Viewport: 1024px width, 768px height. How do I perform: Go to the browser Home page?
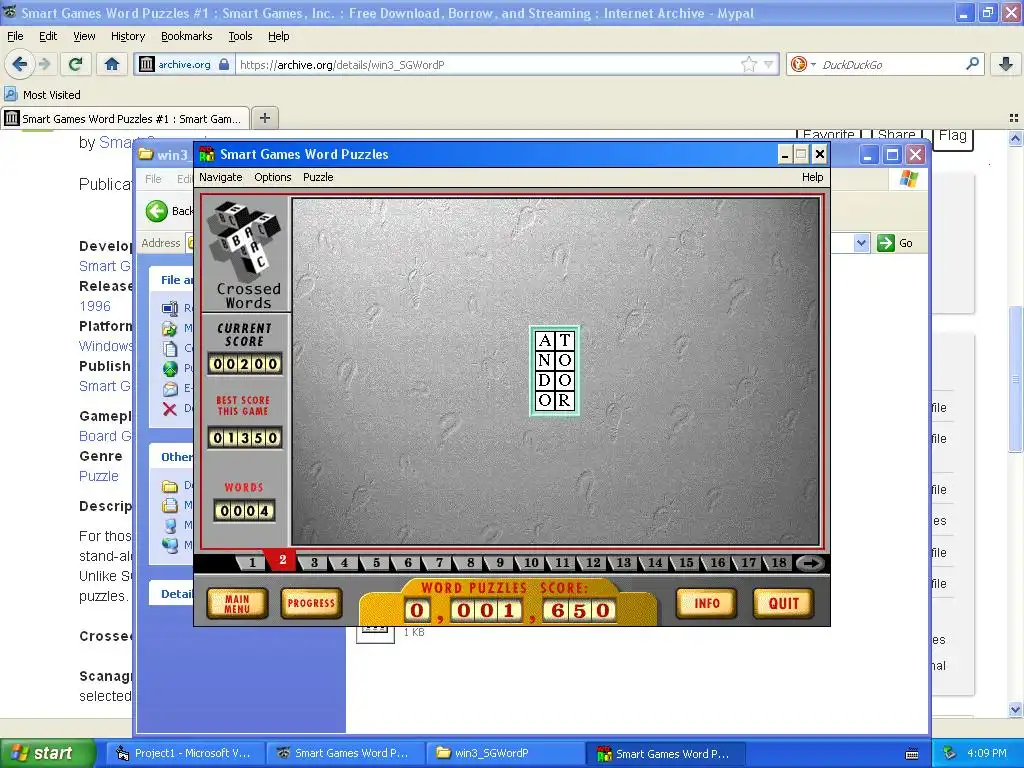click(112, 64)
